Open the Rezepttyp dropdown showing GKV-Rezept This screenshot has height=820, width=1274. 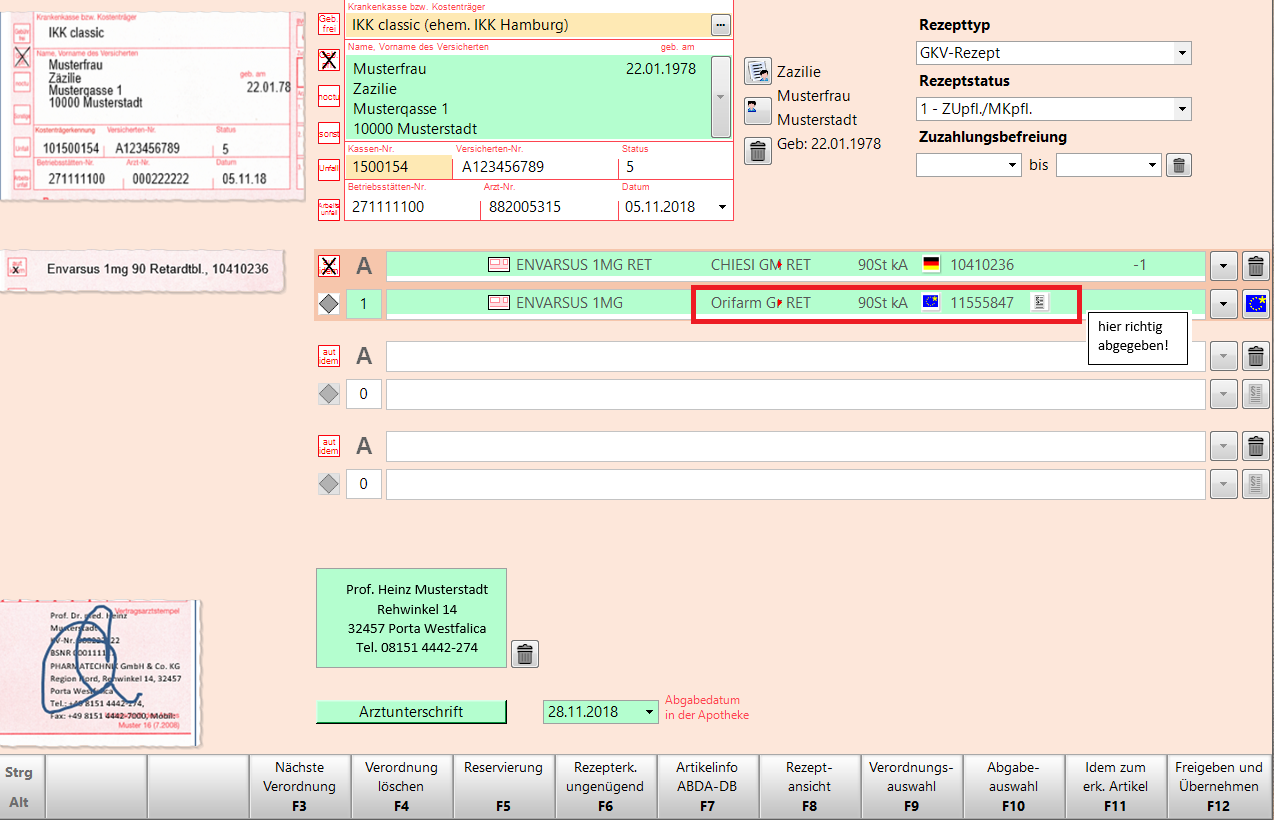(x=1182, y=53)
